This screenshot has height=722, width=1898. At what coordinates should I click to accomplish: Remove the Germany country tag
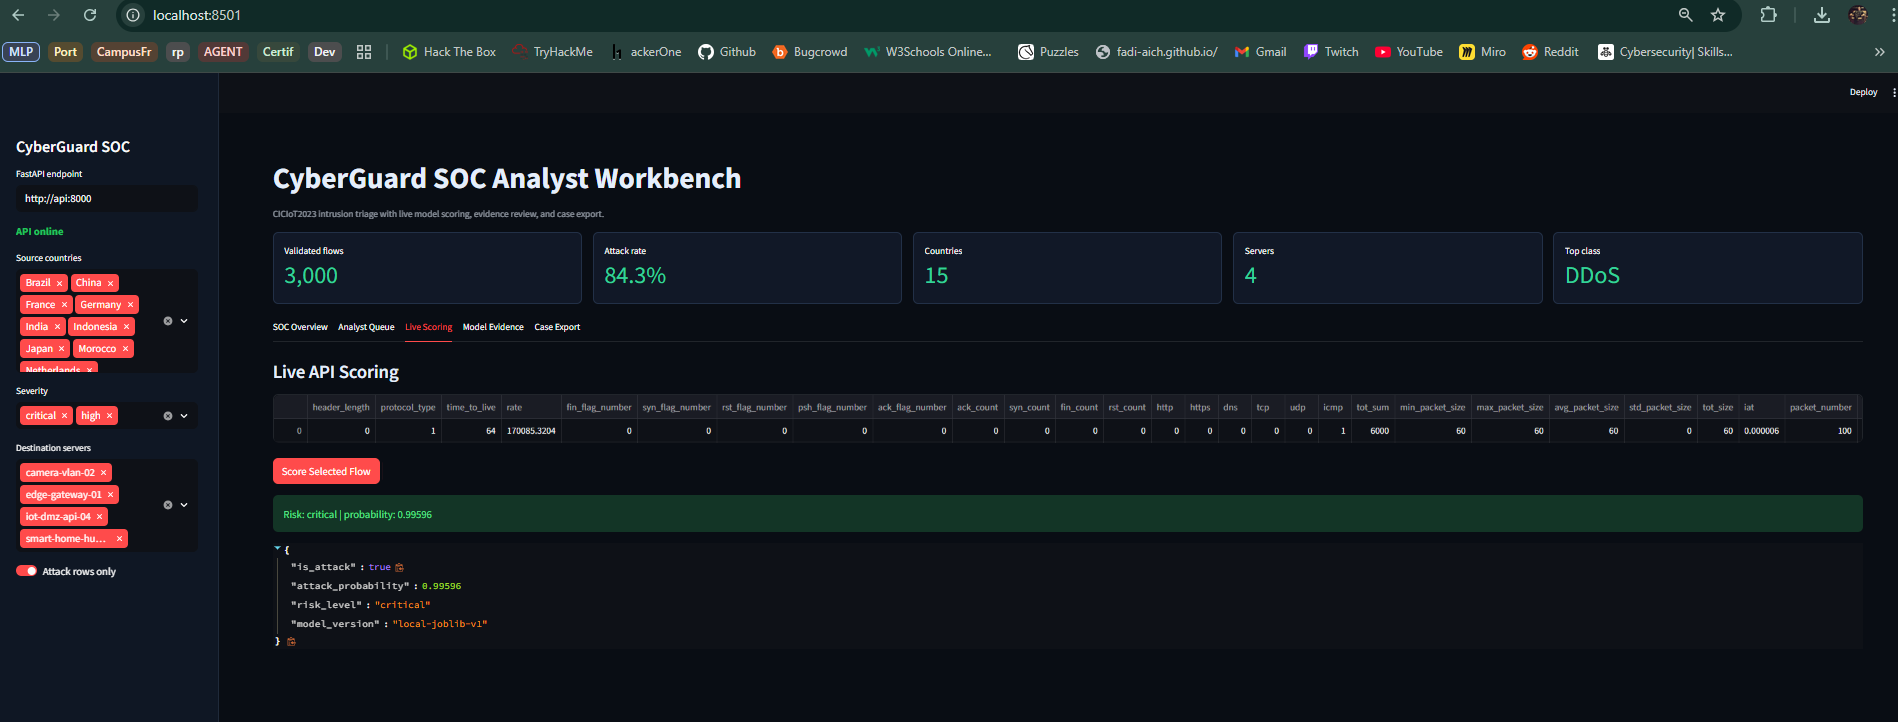pos(130,305)
